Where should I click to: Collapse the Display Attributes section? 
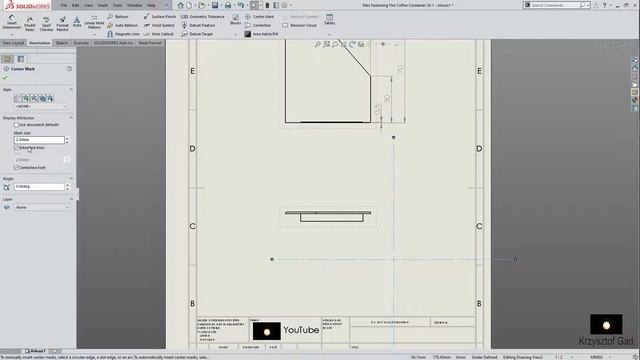71,118
